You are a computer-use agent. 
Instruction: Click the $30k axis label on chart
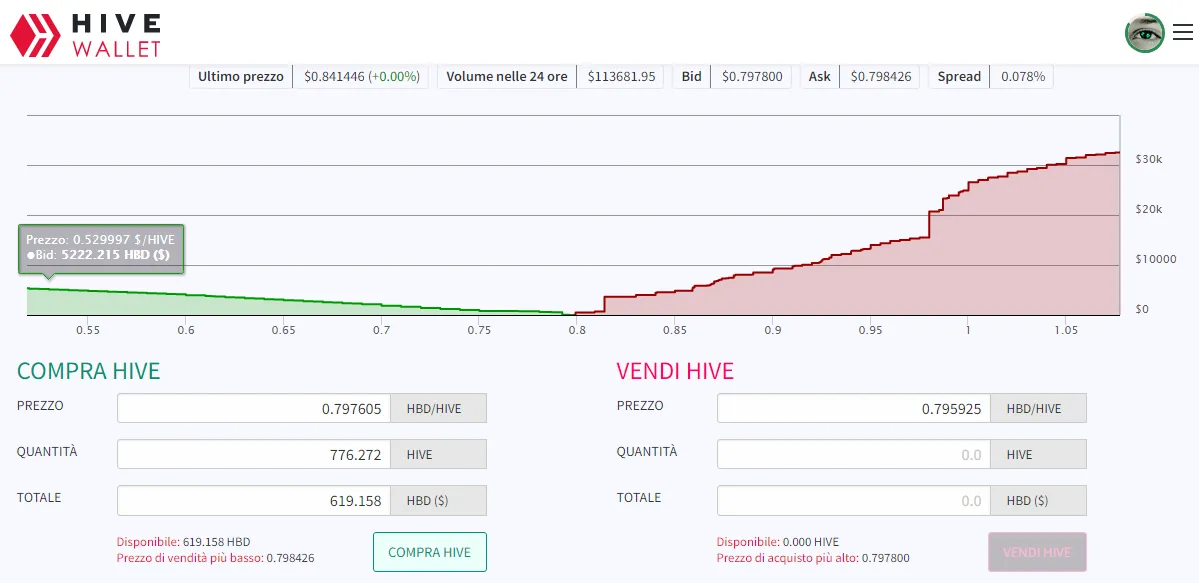pyautogui.click(x=1149, y=160)
